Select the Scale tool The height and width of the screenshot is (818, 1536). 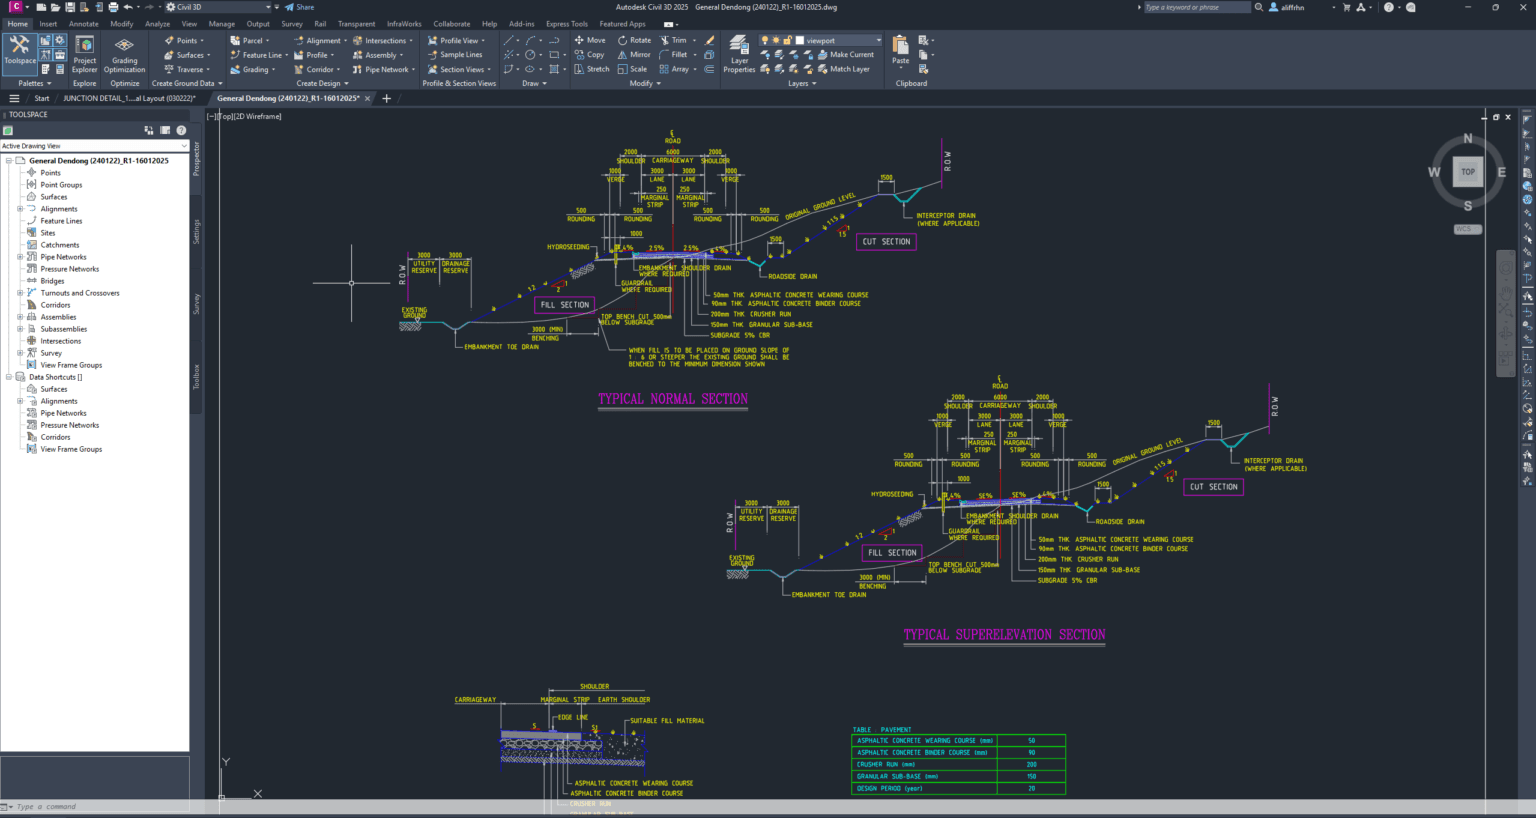pos(632,69)
